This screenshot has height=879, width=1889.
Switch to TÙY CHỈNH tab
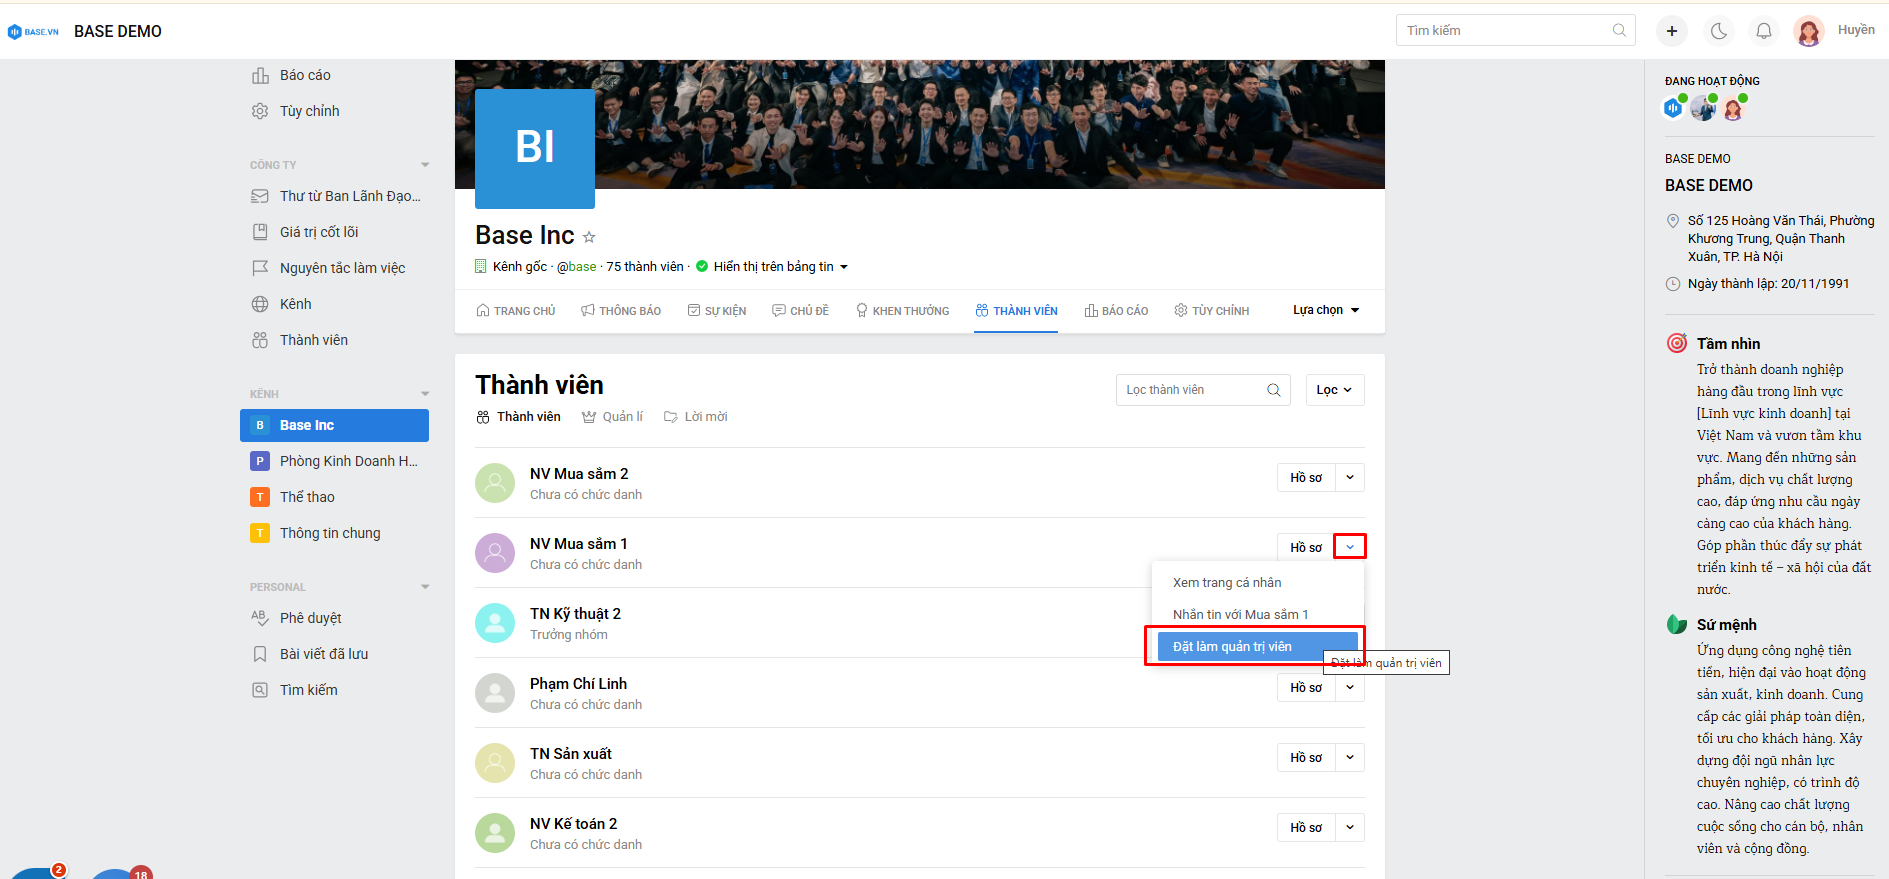1211,311
